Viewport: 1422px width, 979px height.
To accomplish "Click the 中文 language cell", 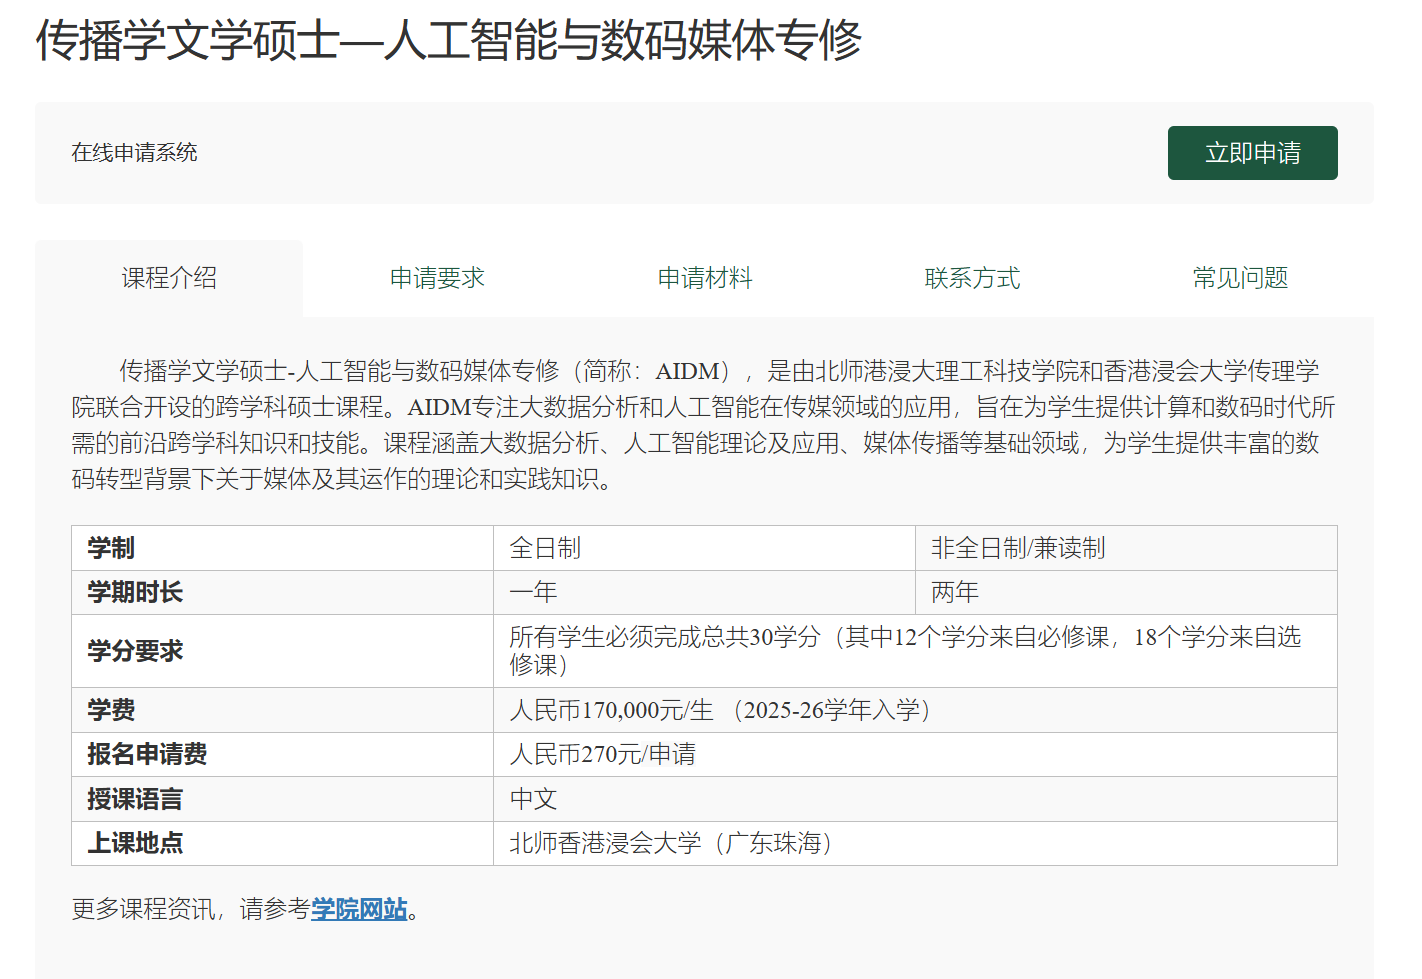I will point(916,799).
